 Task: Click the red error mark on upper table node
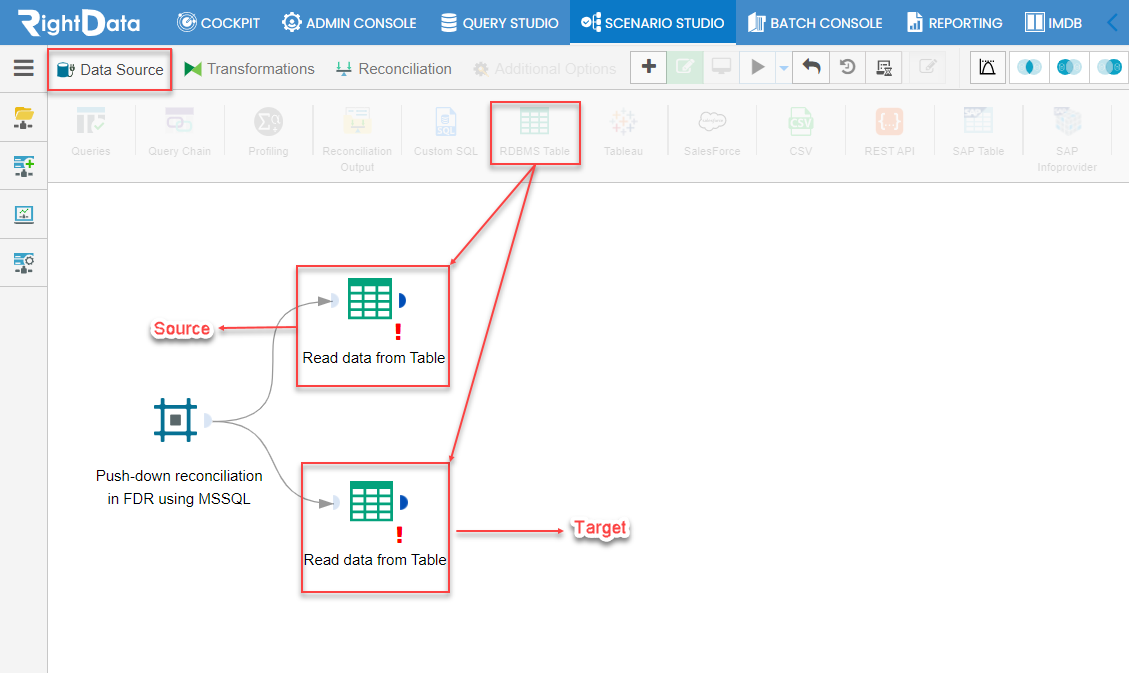coord(397,332)
